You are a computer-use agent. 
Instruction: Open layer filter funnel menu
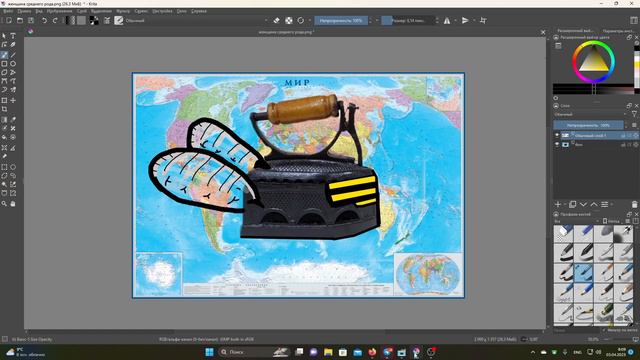pyautogui.click(x=634, y=115)
